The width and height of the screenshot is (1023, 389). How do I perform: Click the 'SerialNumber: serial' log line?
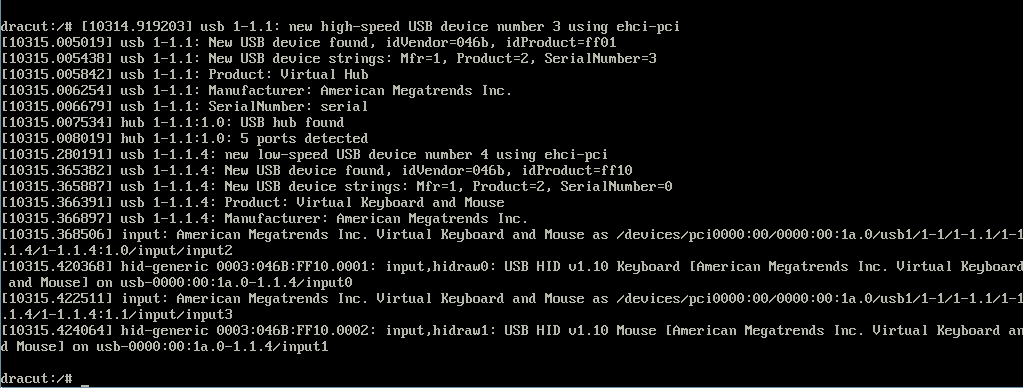click(288, 106)
